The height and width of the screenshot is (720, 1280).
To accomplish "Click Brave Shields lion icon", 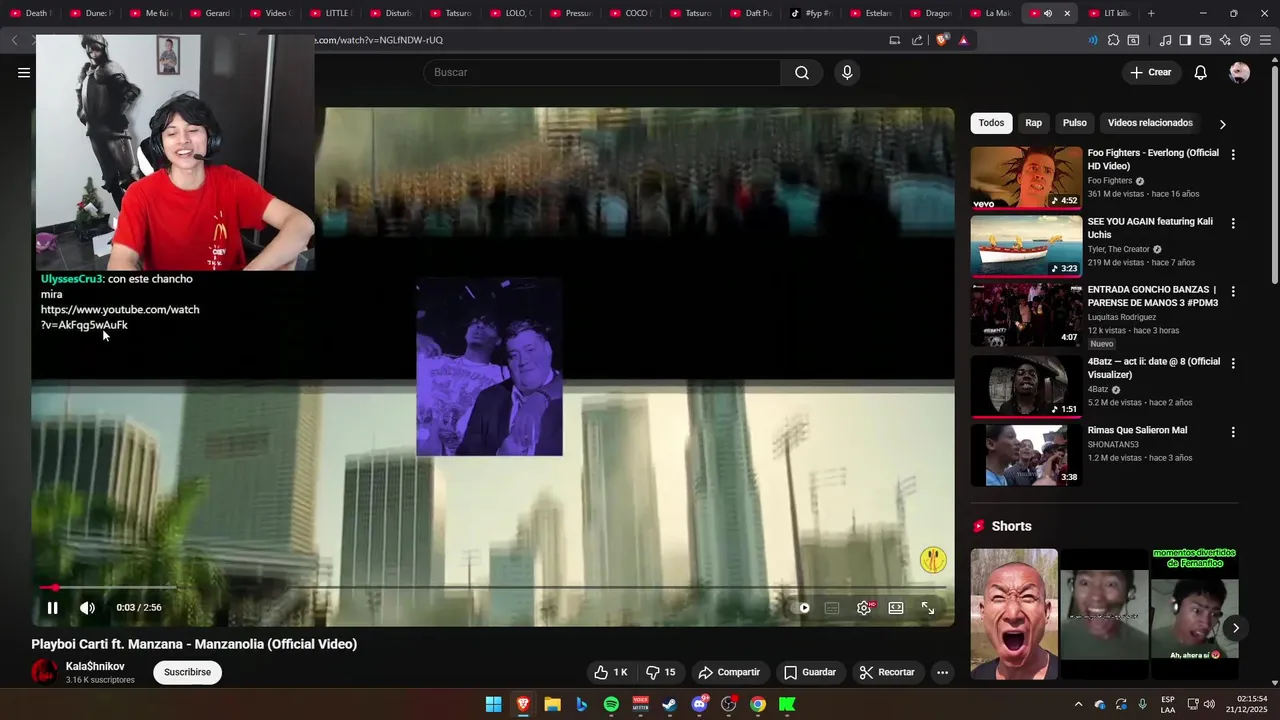I will [942, 40].
